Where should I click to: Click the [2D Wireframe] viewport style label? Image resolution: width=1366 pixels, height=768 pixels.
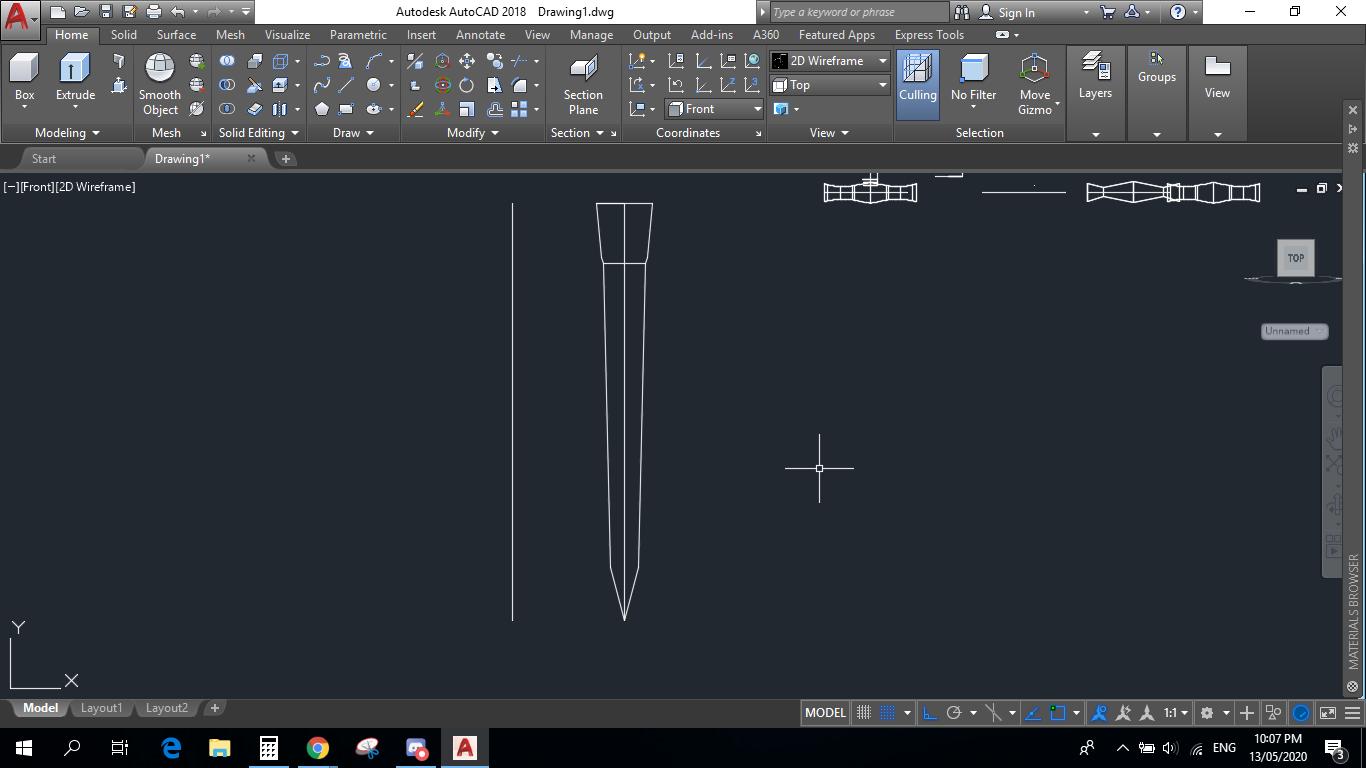95,187
